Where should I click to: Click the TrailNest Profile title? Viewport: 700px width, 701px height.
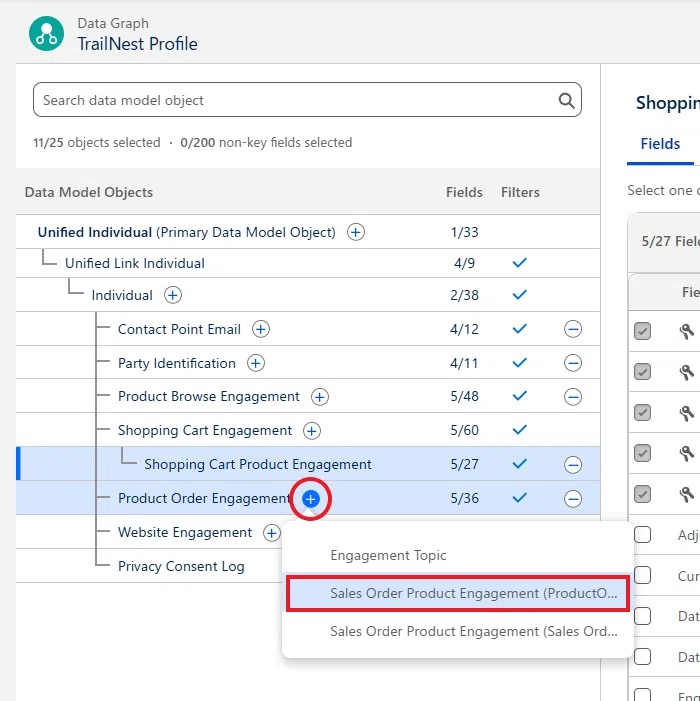(138, 44)
